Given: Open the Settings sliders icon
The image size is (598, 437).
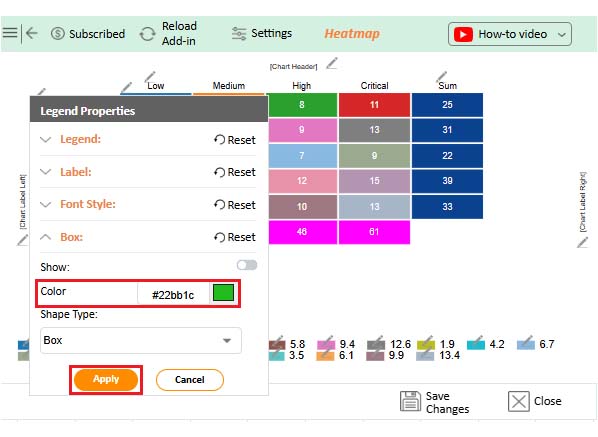Looking at the screenshot, I should pyautogui.click(x=239, y=34).
